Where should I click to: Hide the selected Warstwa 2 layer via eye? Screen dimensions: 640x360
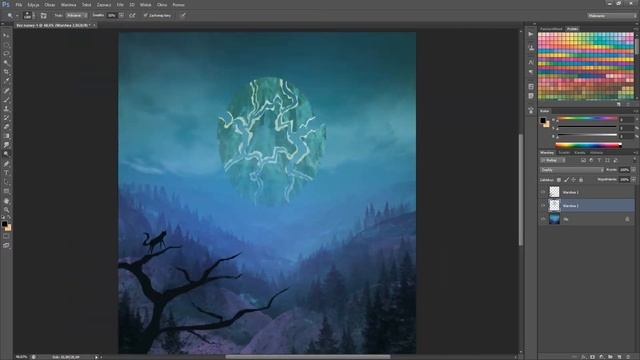543,205
